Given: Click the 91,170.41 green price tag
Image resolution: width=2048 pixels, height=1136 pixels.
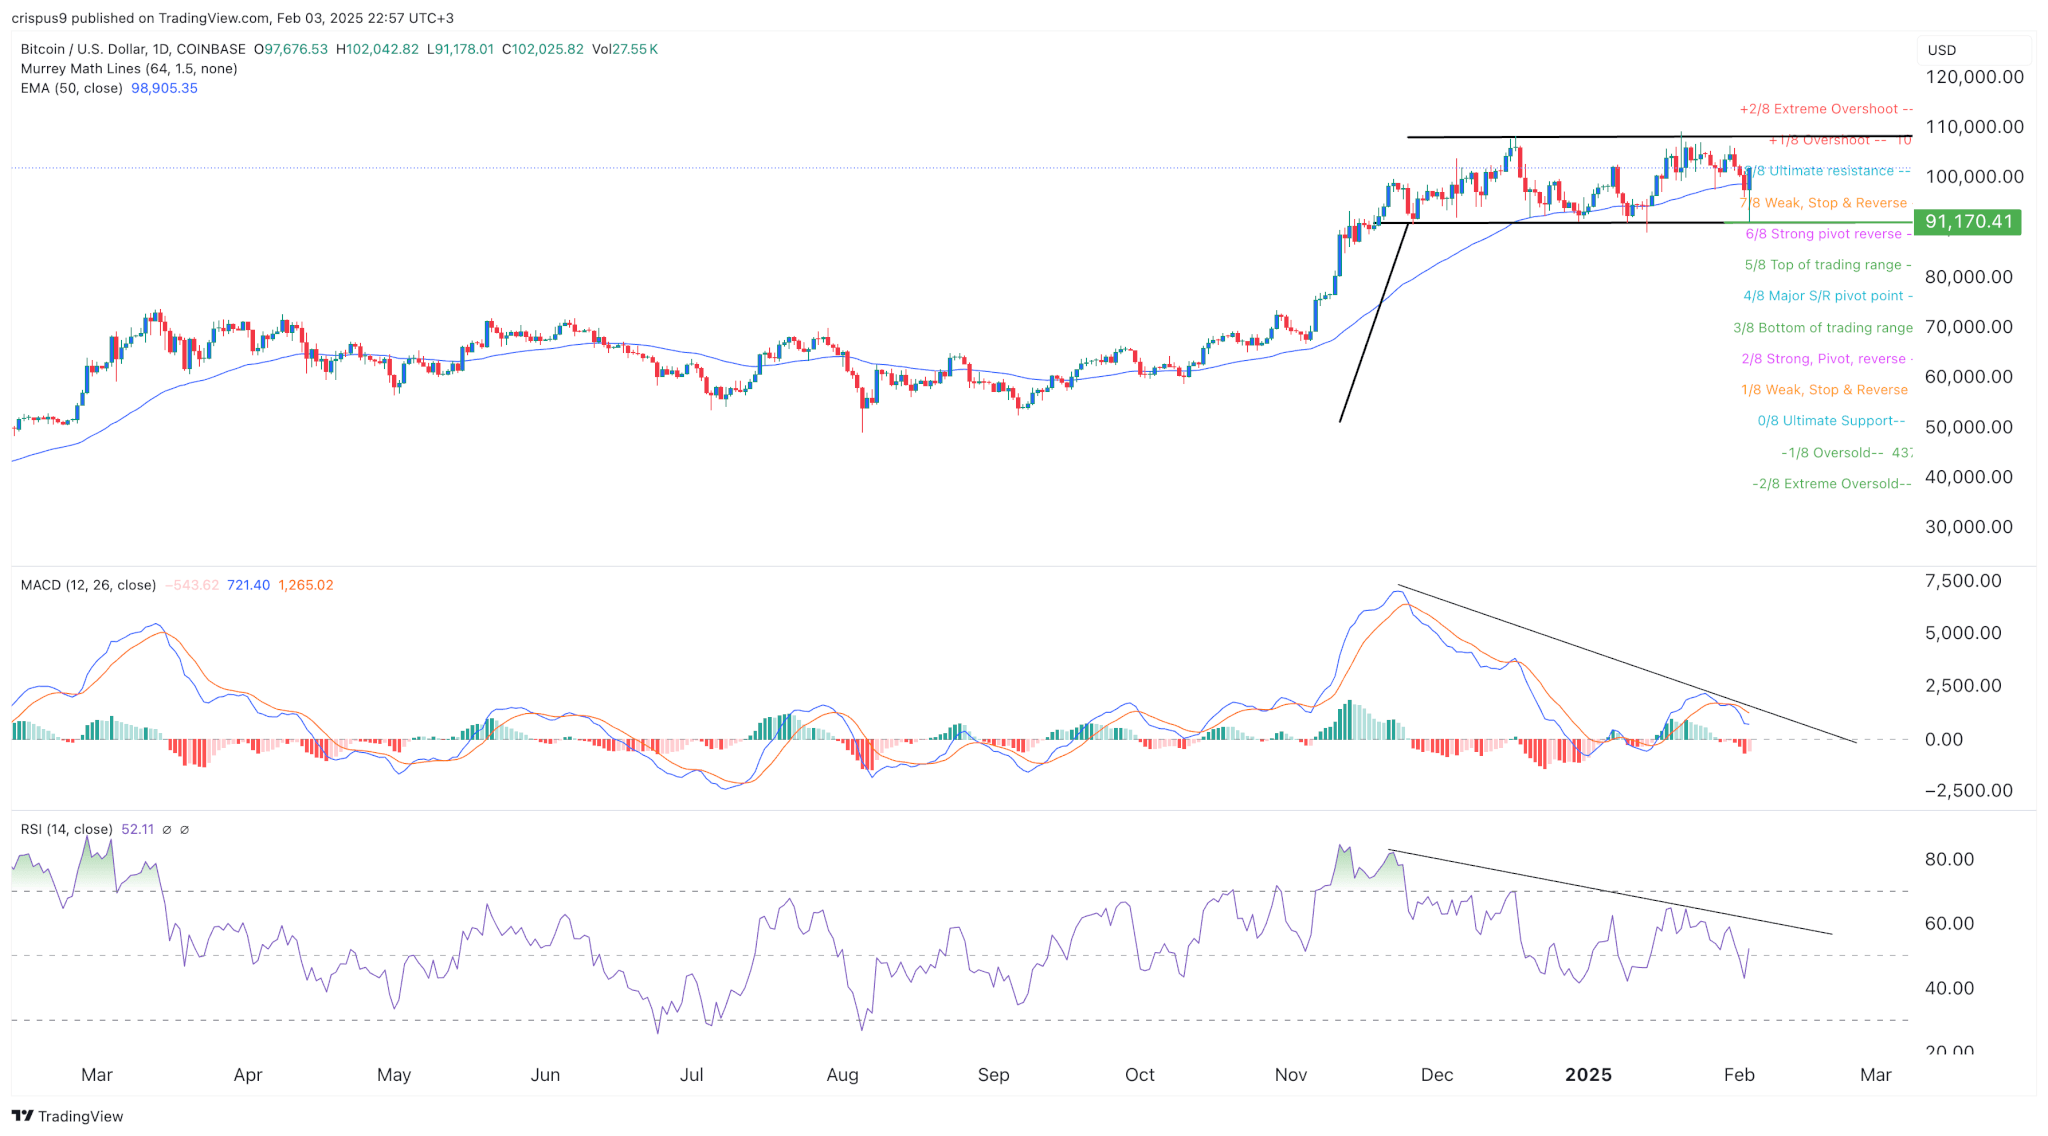Looking at the screenshot, I should [1967, 223].
